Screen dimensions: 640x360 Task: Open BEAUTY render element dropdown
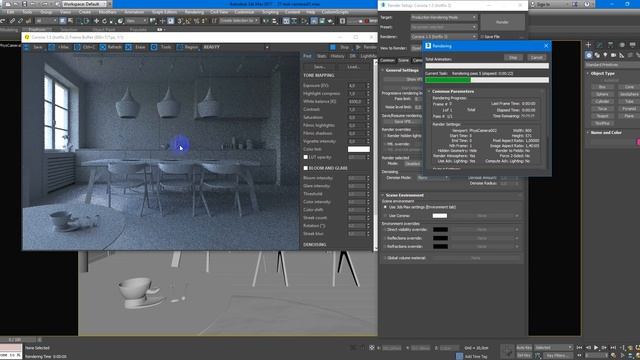236,47
